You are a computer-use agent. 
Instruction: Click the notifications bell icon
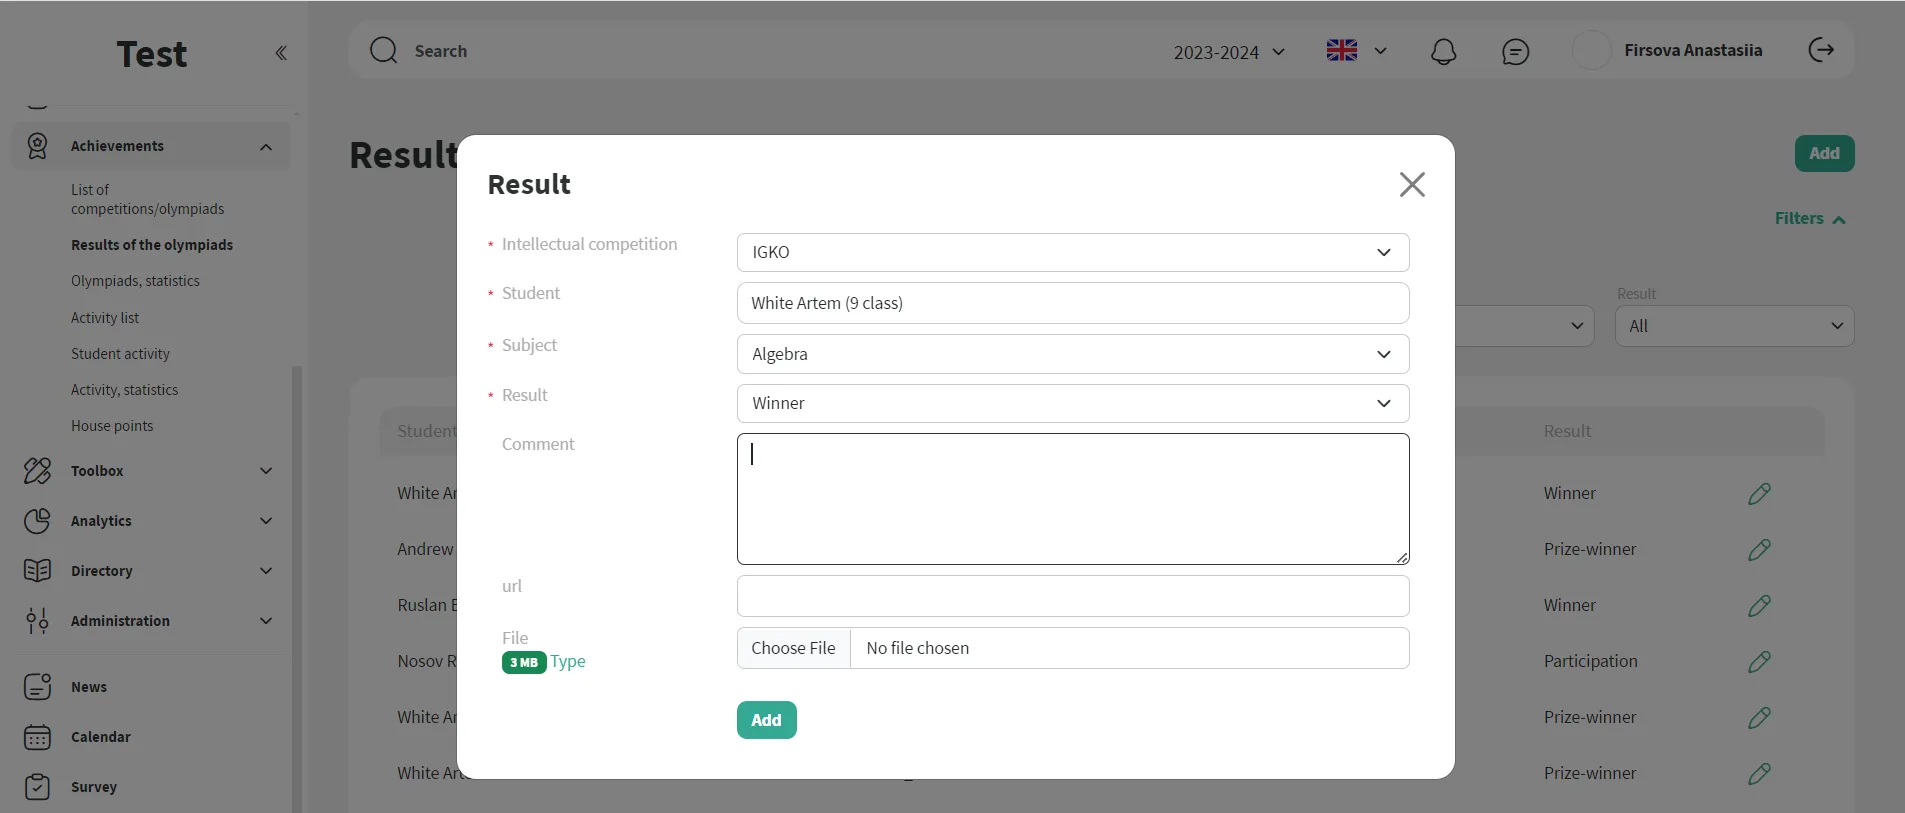1443,51
